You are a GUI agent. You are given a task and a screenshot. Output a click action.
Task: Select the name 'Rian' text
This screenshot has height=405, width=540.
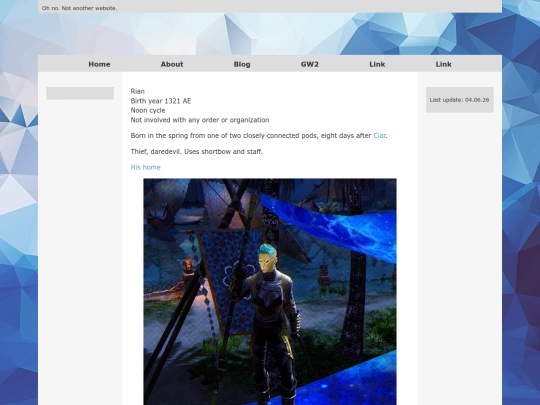tap(137, 91)
